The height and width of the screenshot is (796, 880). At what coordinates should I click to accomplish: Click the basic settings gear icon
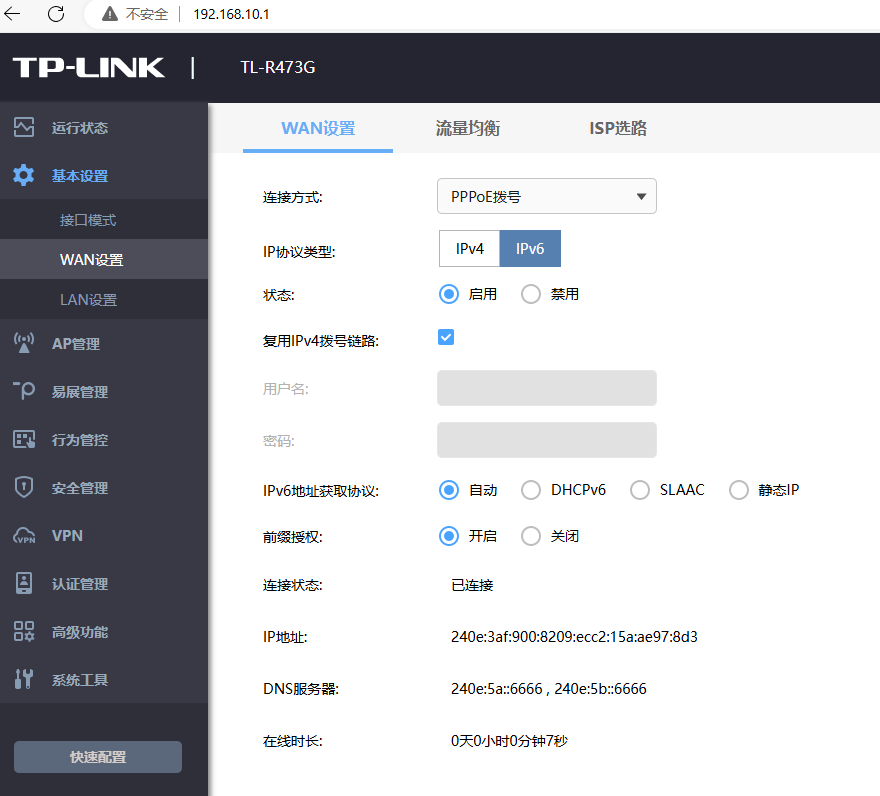tap(24, 176)
